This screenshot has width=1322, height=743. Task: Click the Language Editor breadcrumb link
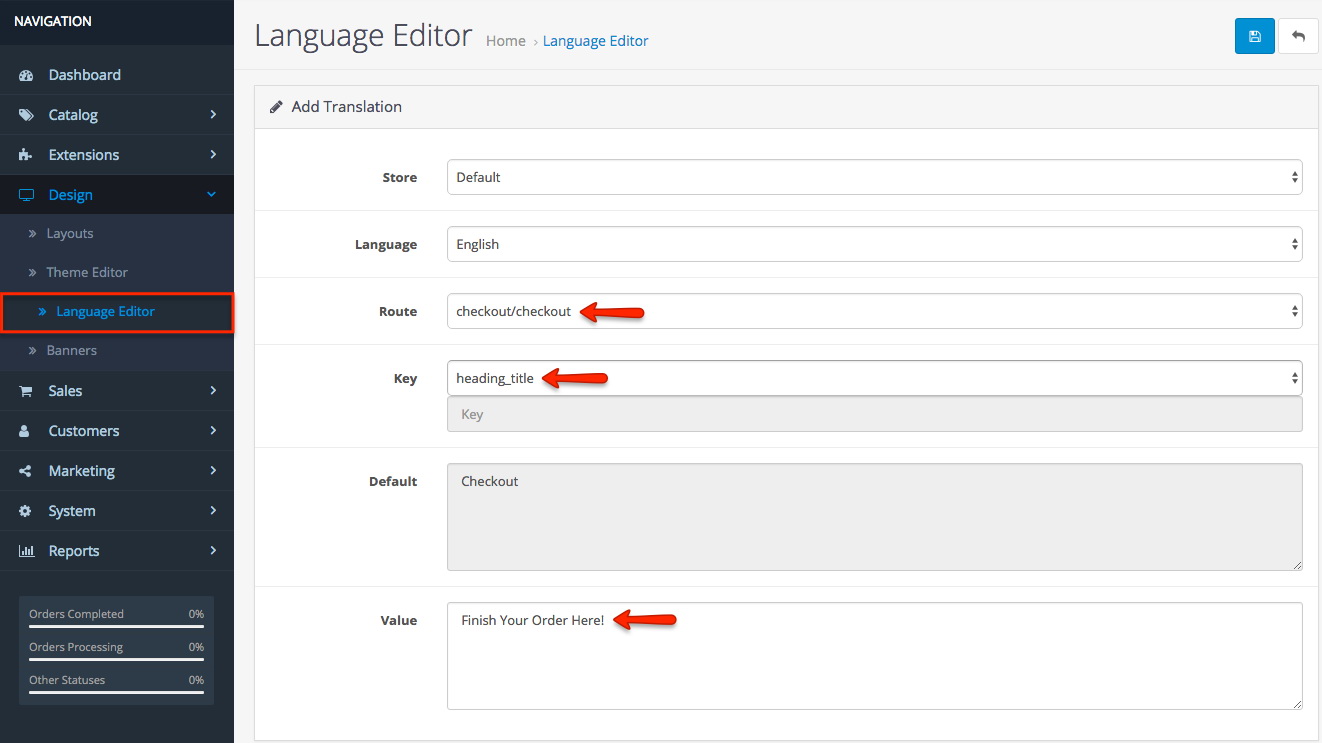(595, 41)
